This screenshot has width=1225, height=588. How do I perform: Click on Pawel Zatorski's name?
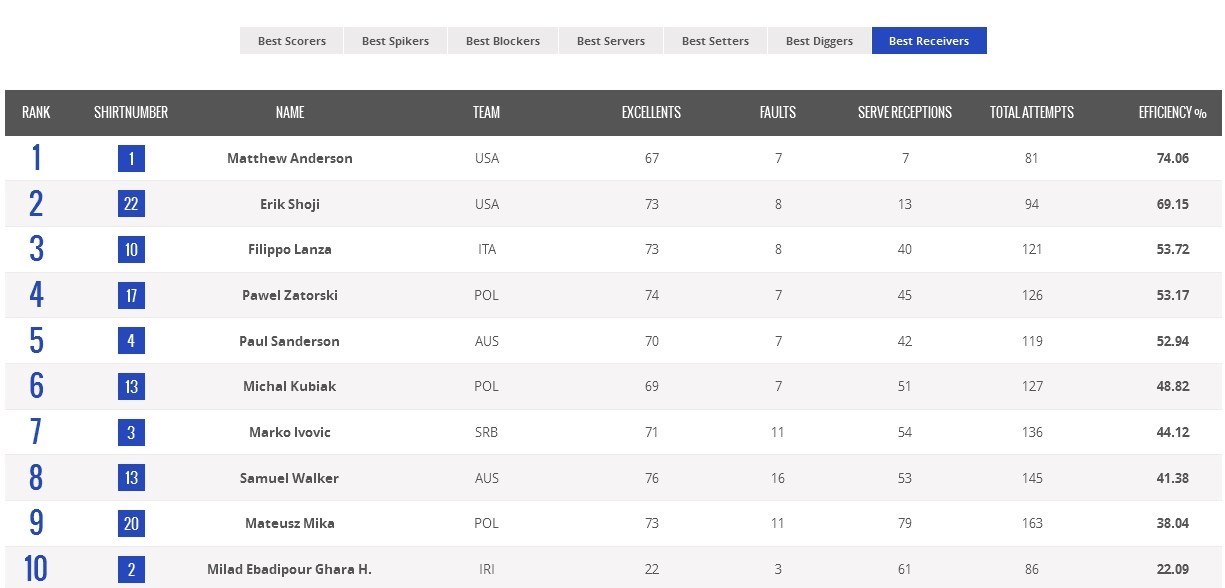pyautogui.click(x=289, y=295)
